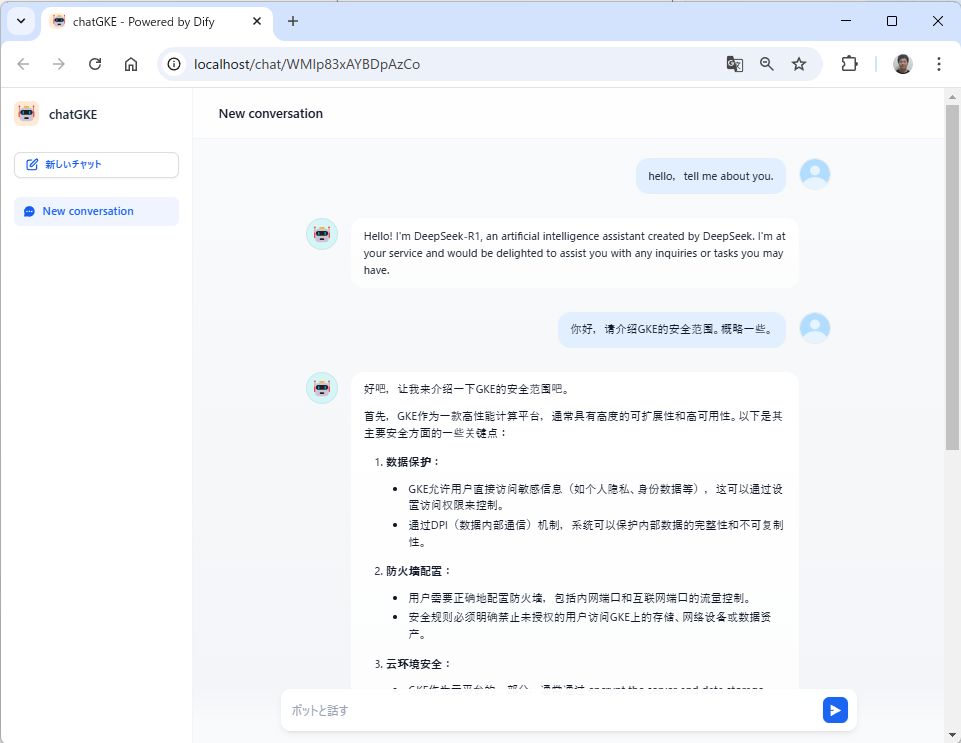Click the 'hello, tell me about you.' message
Screen dimensions: 961x743
[711, 176]
